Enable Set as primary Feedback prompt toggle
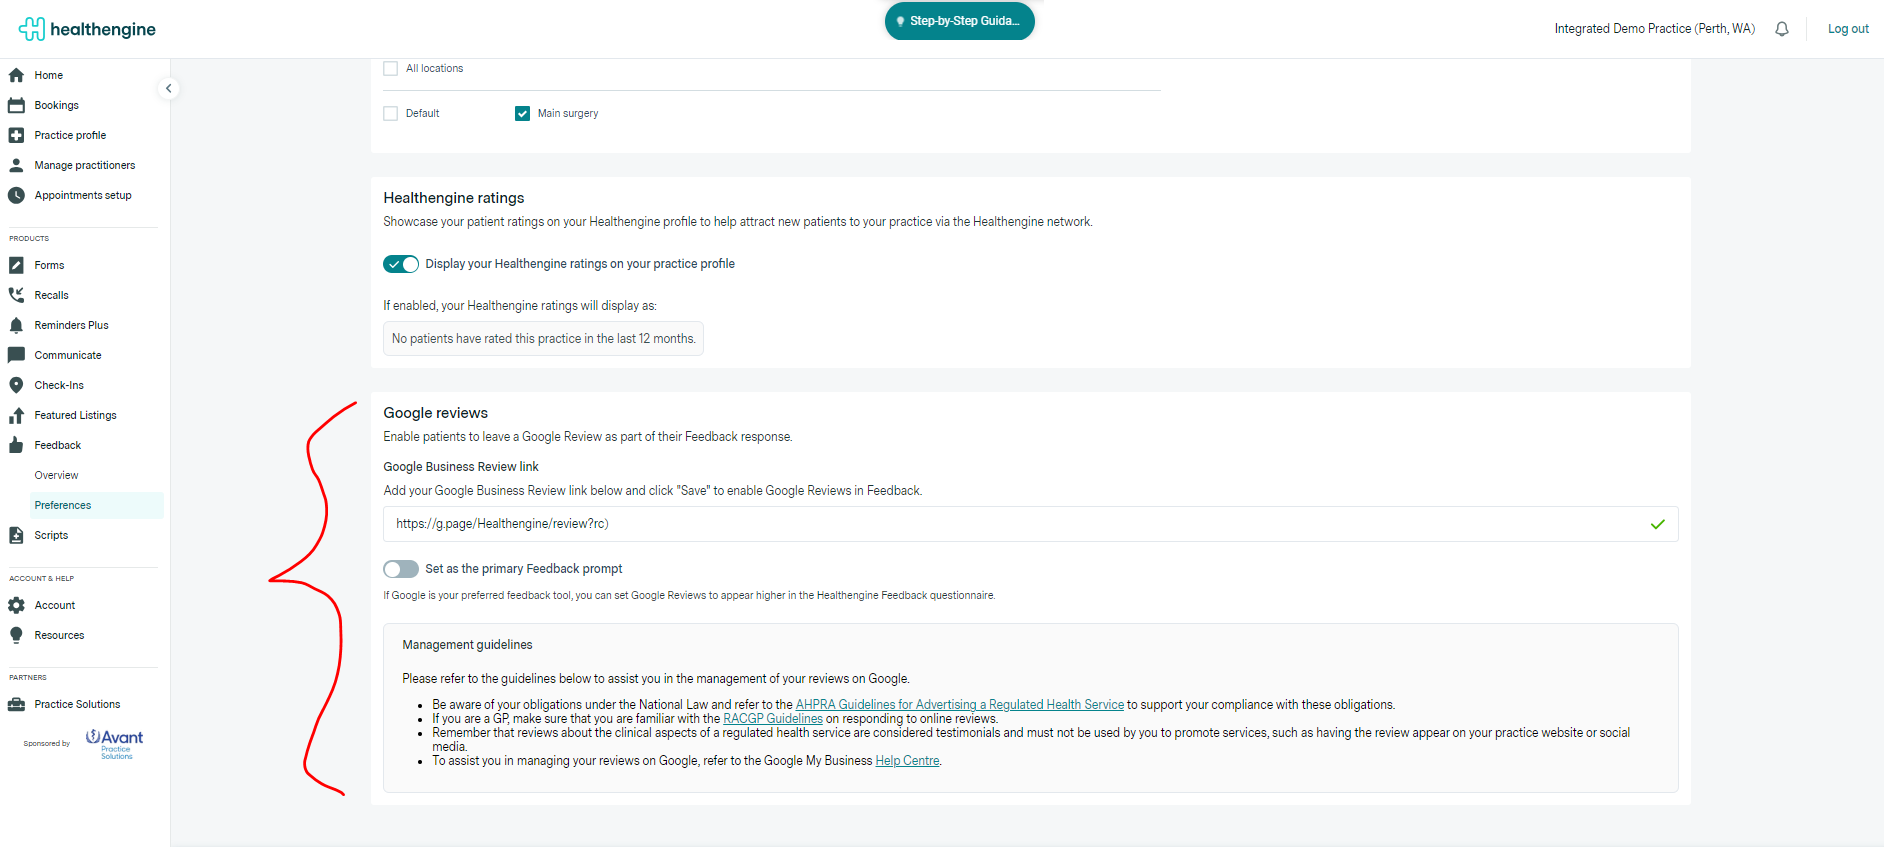 [x=401, y=569]
